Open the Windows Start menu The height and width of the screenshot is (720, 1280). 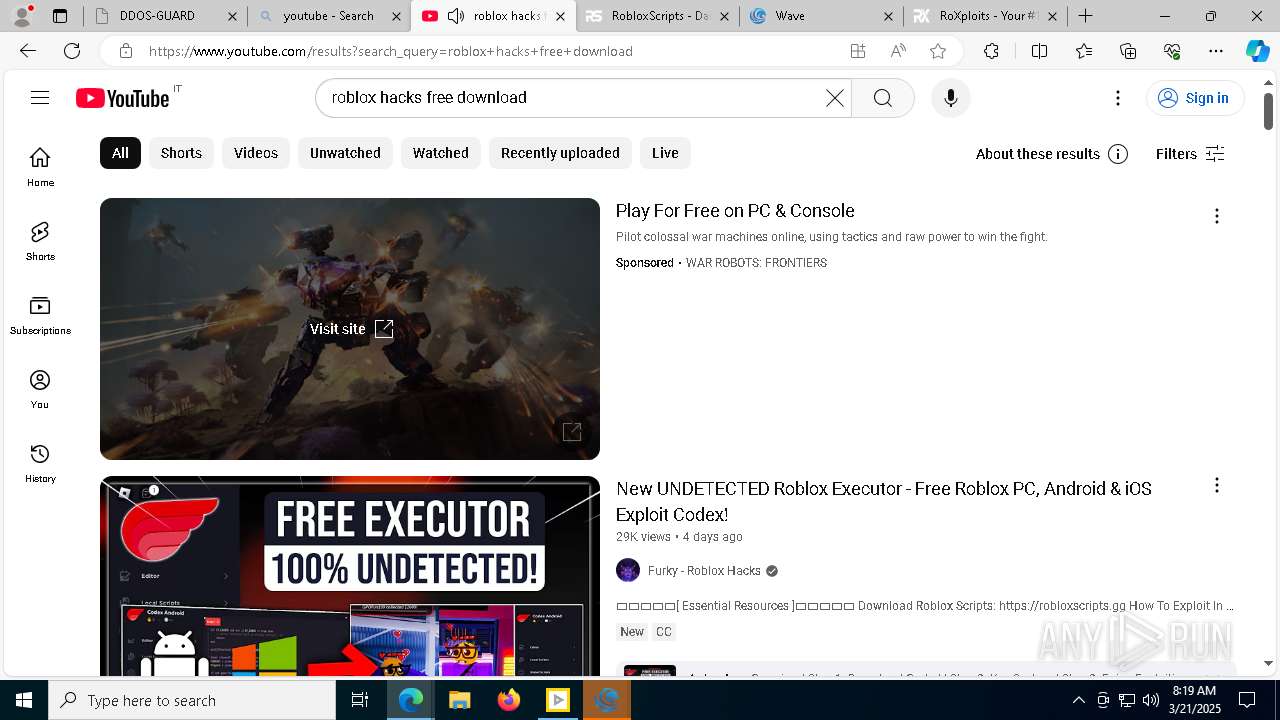point(24,700)
